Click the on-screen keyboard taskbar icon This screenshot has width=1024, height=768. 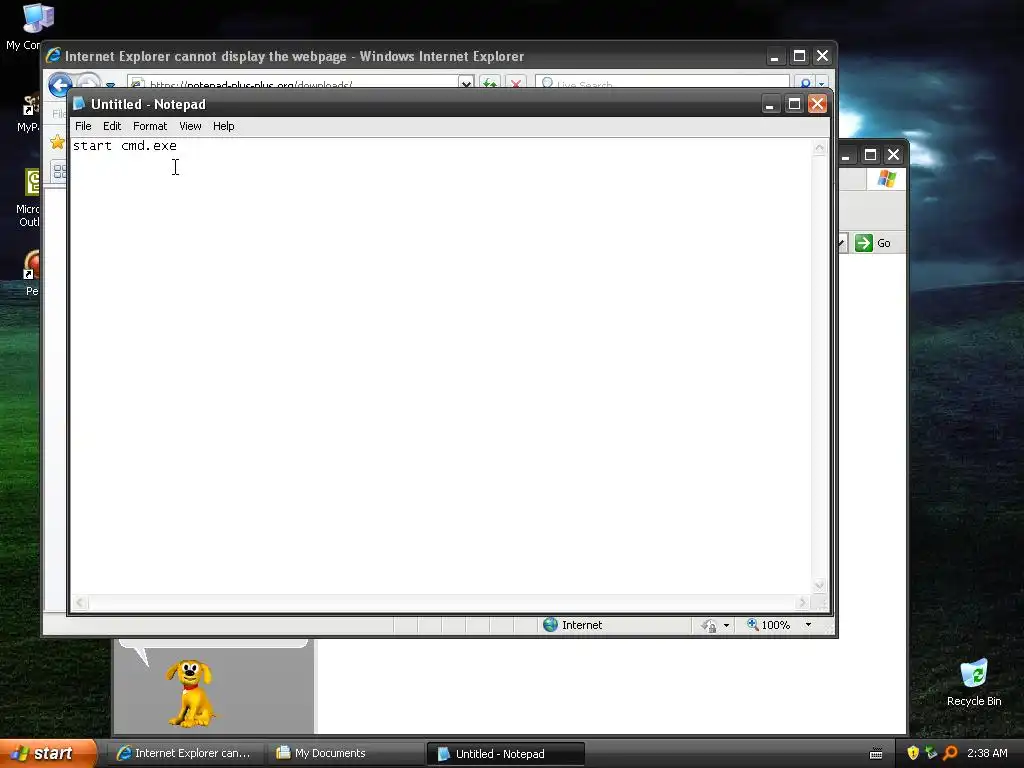pos(876,754)
